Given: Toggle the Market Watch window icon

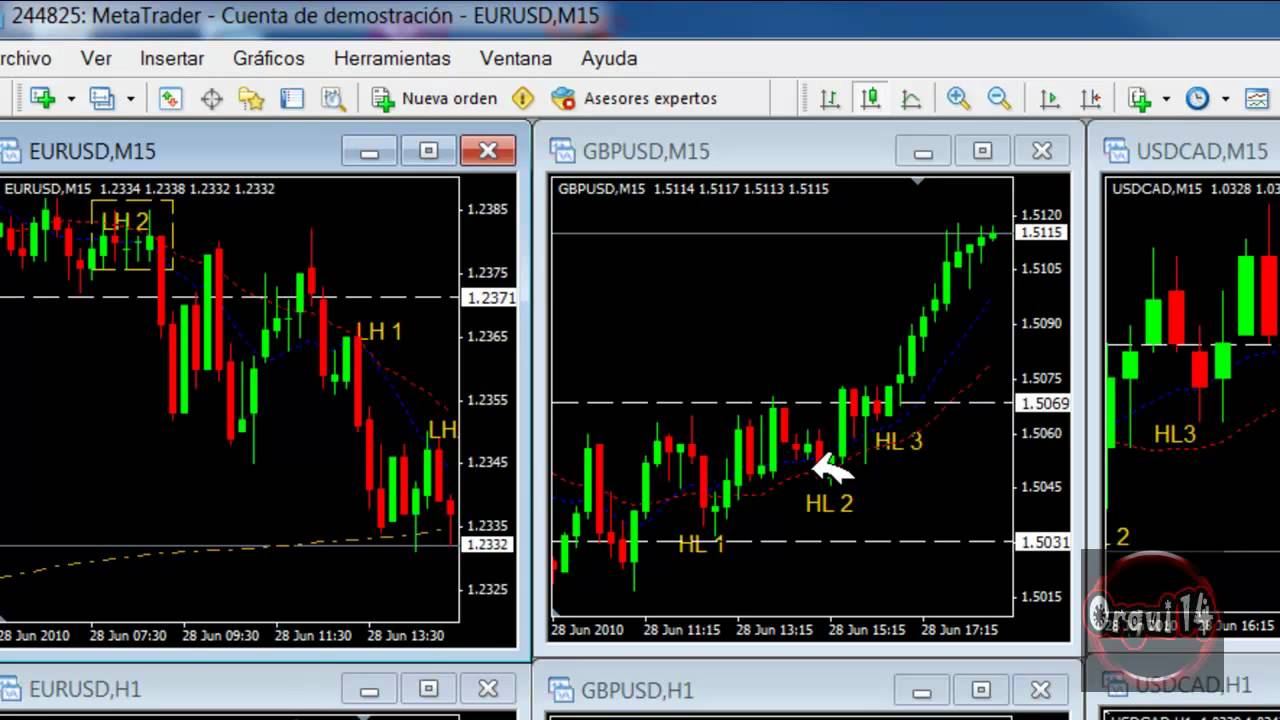Looking at the screenshot, I should 171,98.
